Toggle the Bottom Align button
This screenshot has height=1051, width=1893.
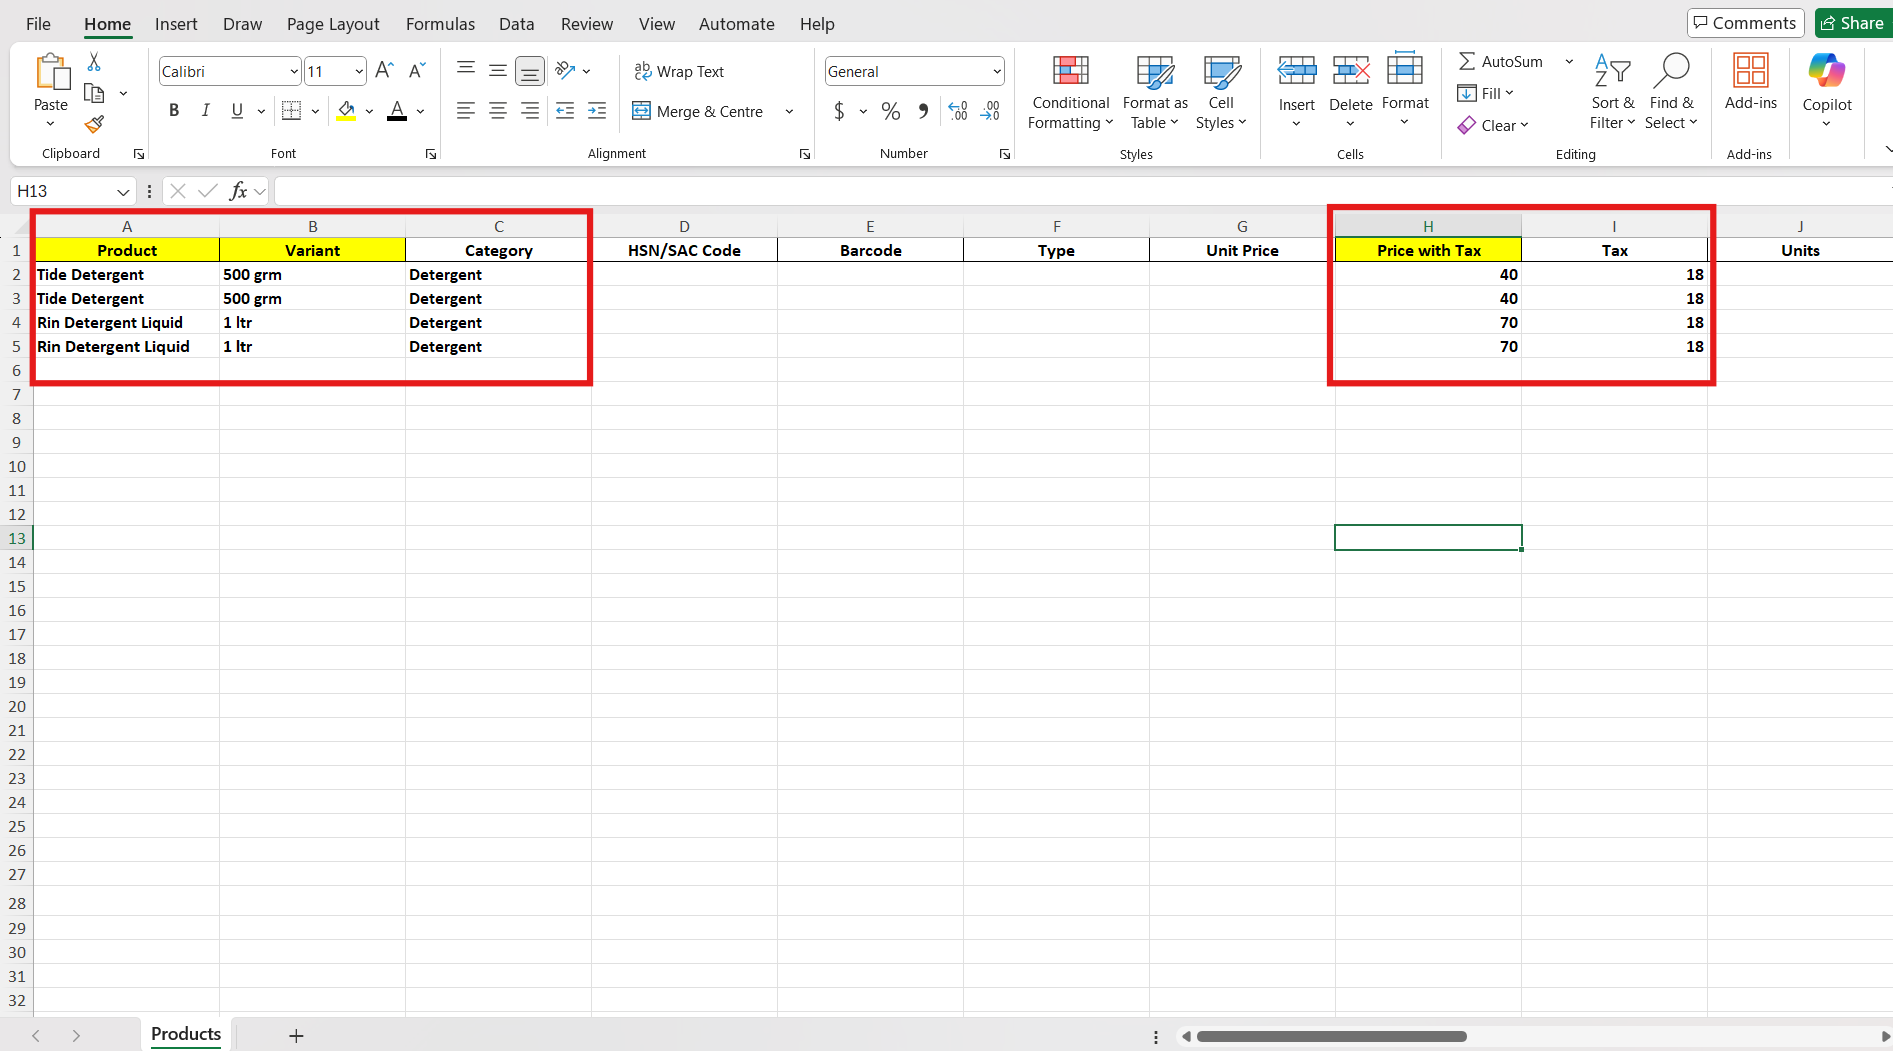point(530,70)
